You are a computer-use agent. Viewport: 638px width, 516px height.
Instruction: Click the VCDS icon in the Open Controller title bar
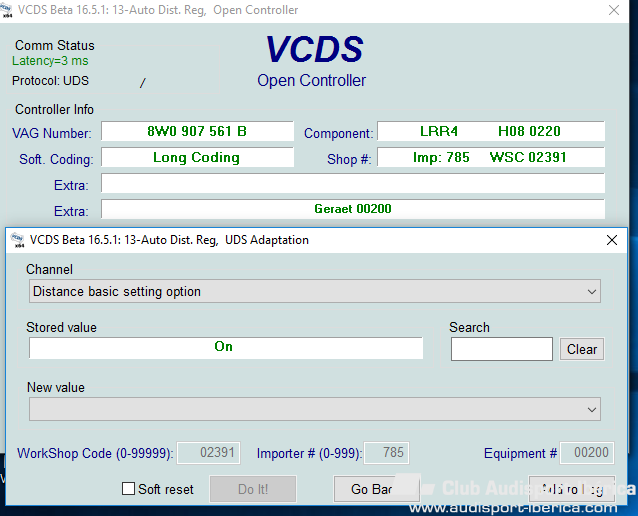(6, 11)
